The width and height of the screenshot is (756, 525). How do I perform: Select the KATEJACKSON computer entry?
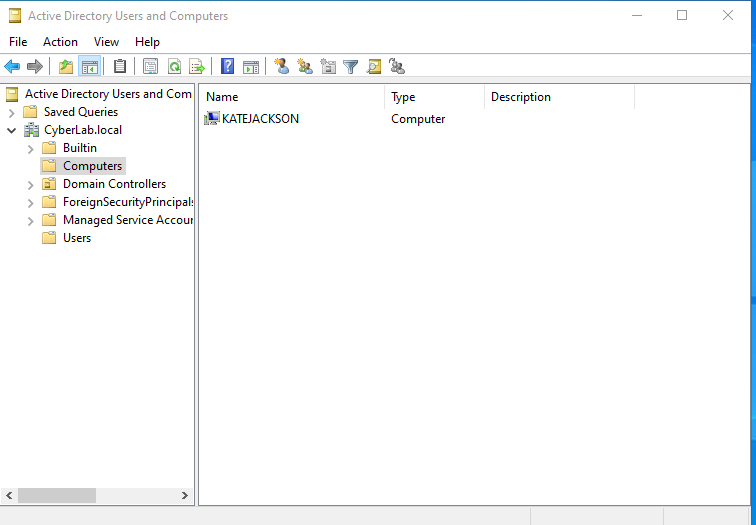pos(260,119)
